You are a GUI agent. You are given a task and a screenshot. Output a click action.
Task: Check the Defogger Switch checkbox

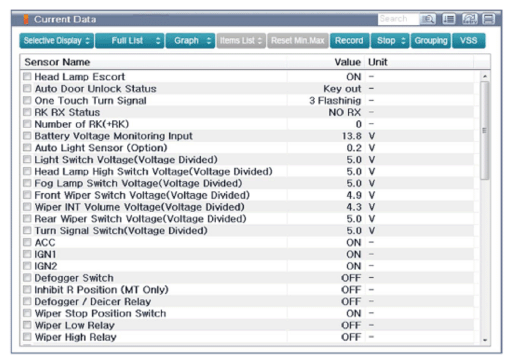pyautogui.click(x=27, y=278)
